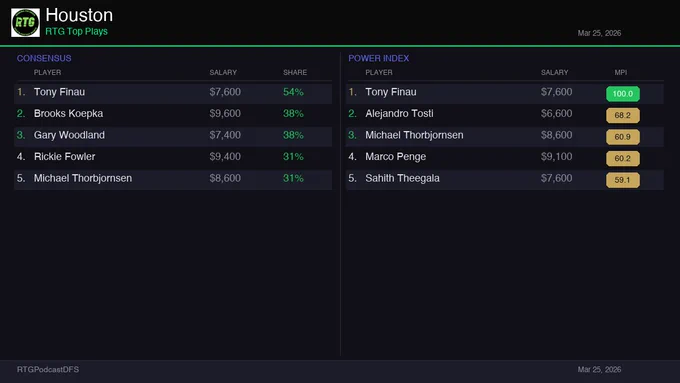Click the 60.2 MPI badge for Penge
Screen dimensions: 680x383
(x=622, y=158)
